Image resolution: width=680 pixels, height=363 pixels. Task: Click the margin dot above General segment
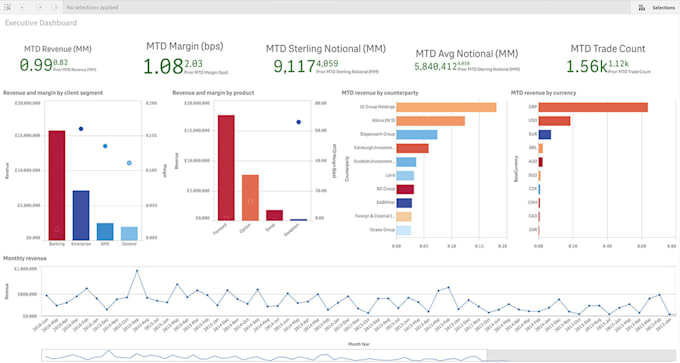coord(129,163)
